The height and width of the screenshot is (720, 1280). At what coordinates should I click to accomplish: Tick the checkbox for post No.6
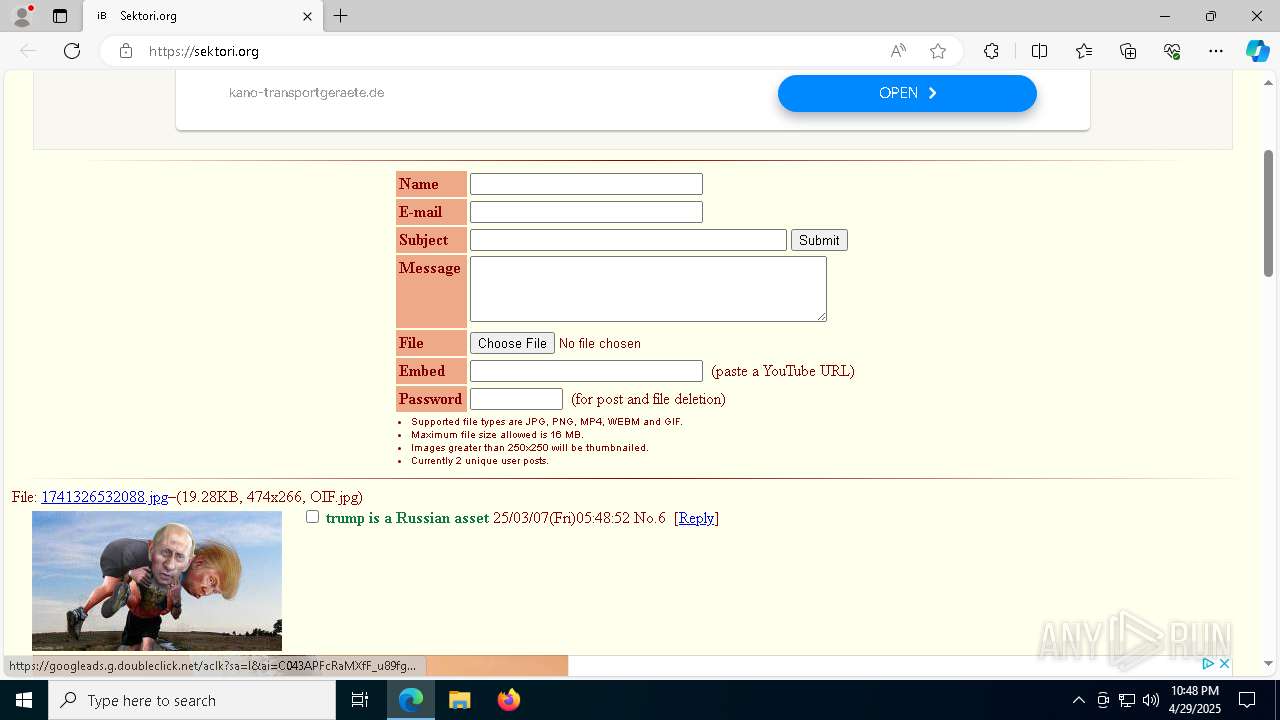point(312,517)
